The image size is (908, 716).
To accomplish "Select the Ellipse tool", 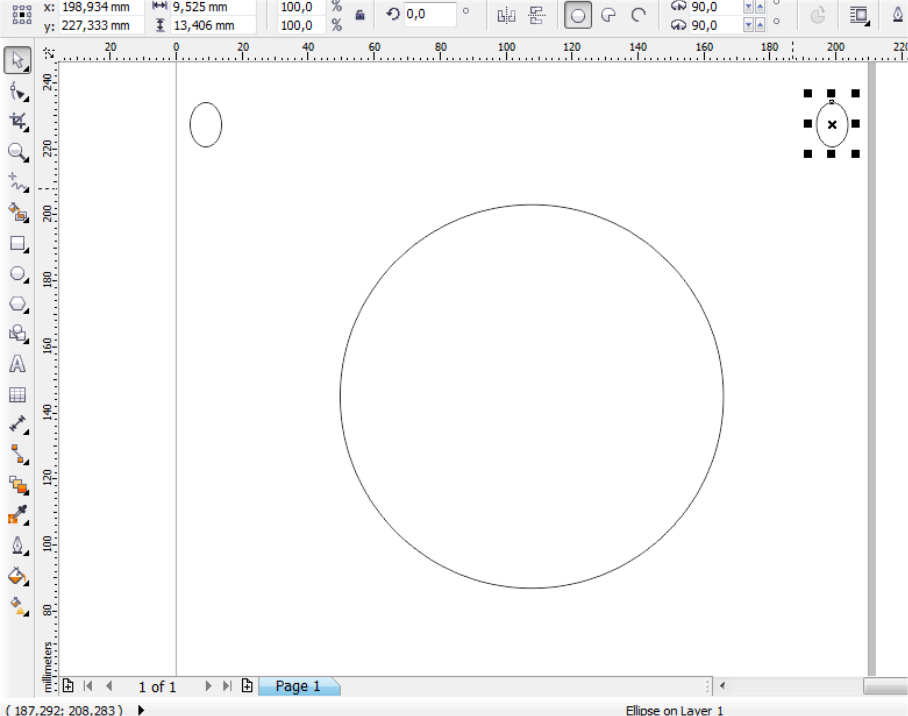I will pyautogui.click(x=16, y=274).
